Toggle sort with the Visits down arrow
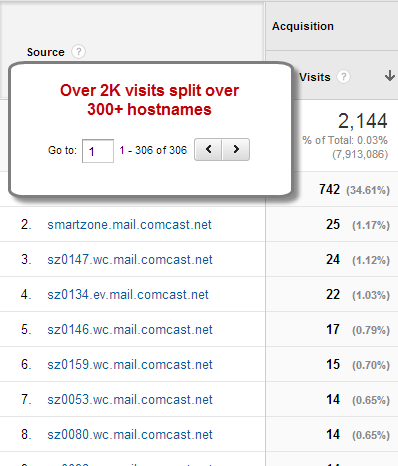 [x=390, y=76]
